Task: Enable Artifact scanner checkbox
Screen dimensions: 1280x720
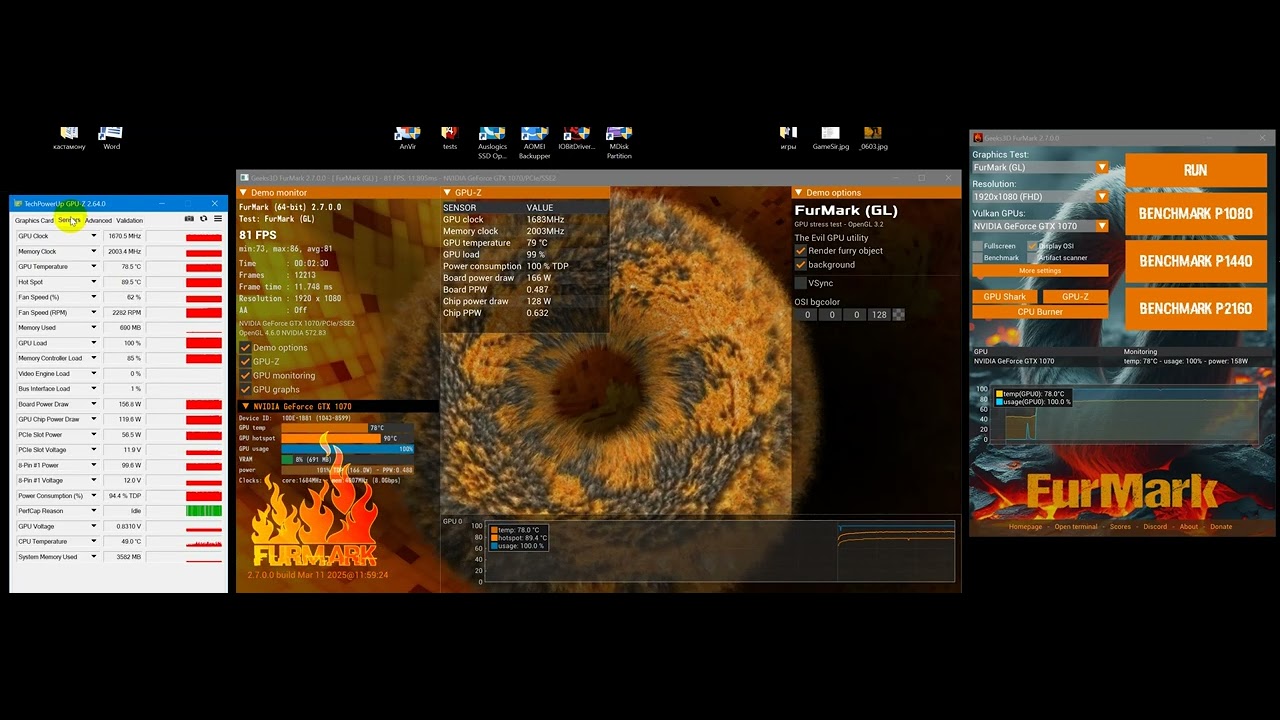Action: 1032,258
